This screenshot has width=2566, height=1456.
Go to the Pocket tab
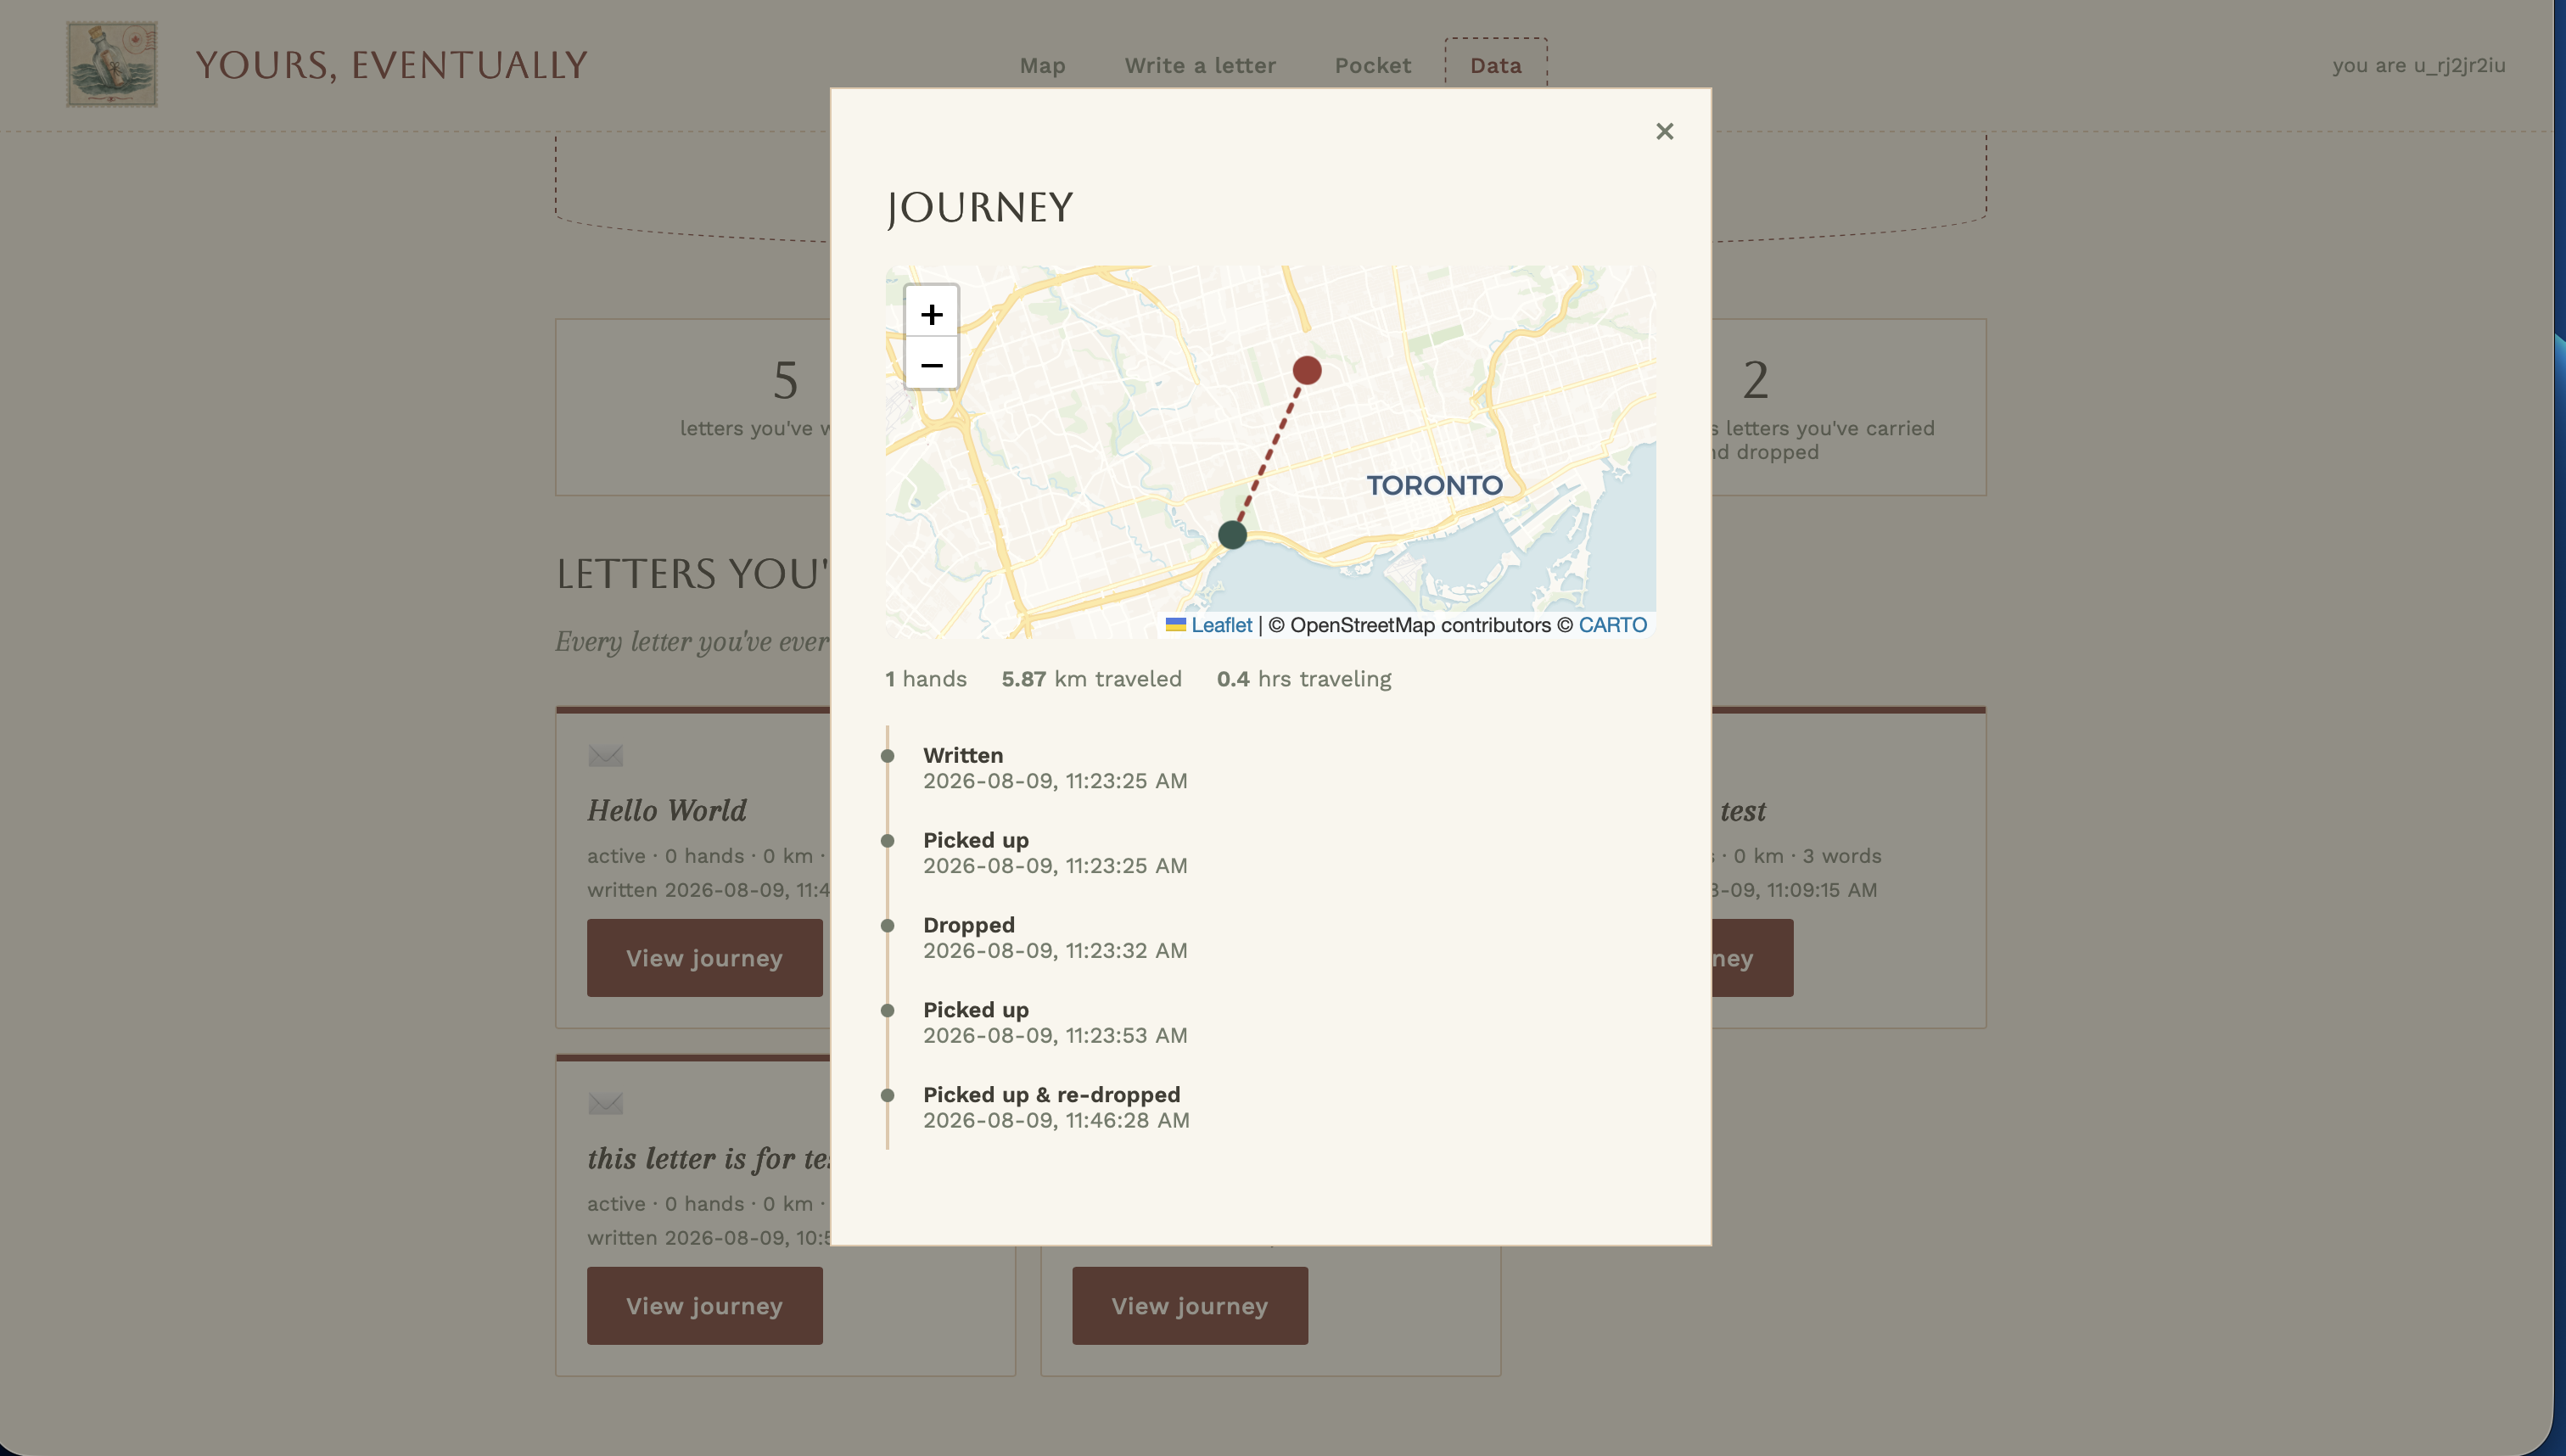coord(1372,65)
